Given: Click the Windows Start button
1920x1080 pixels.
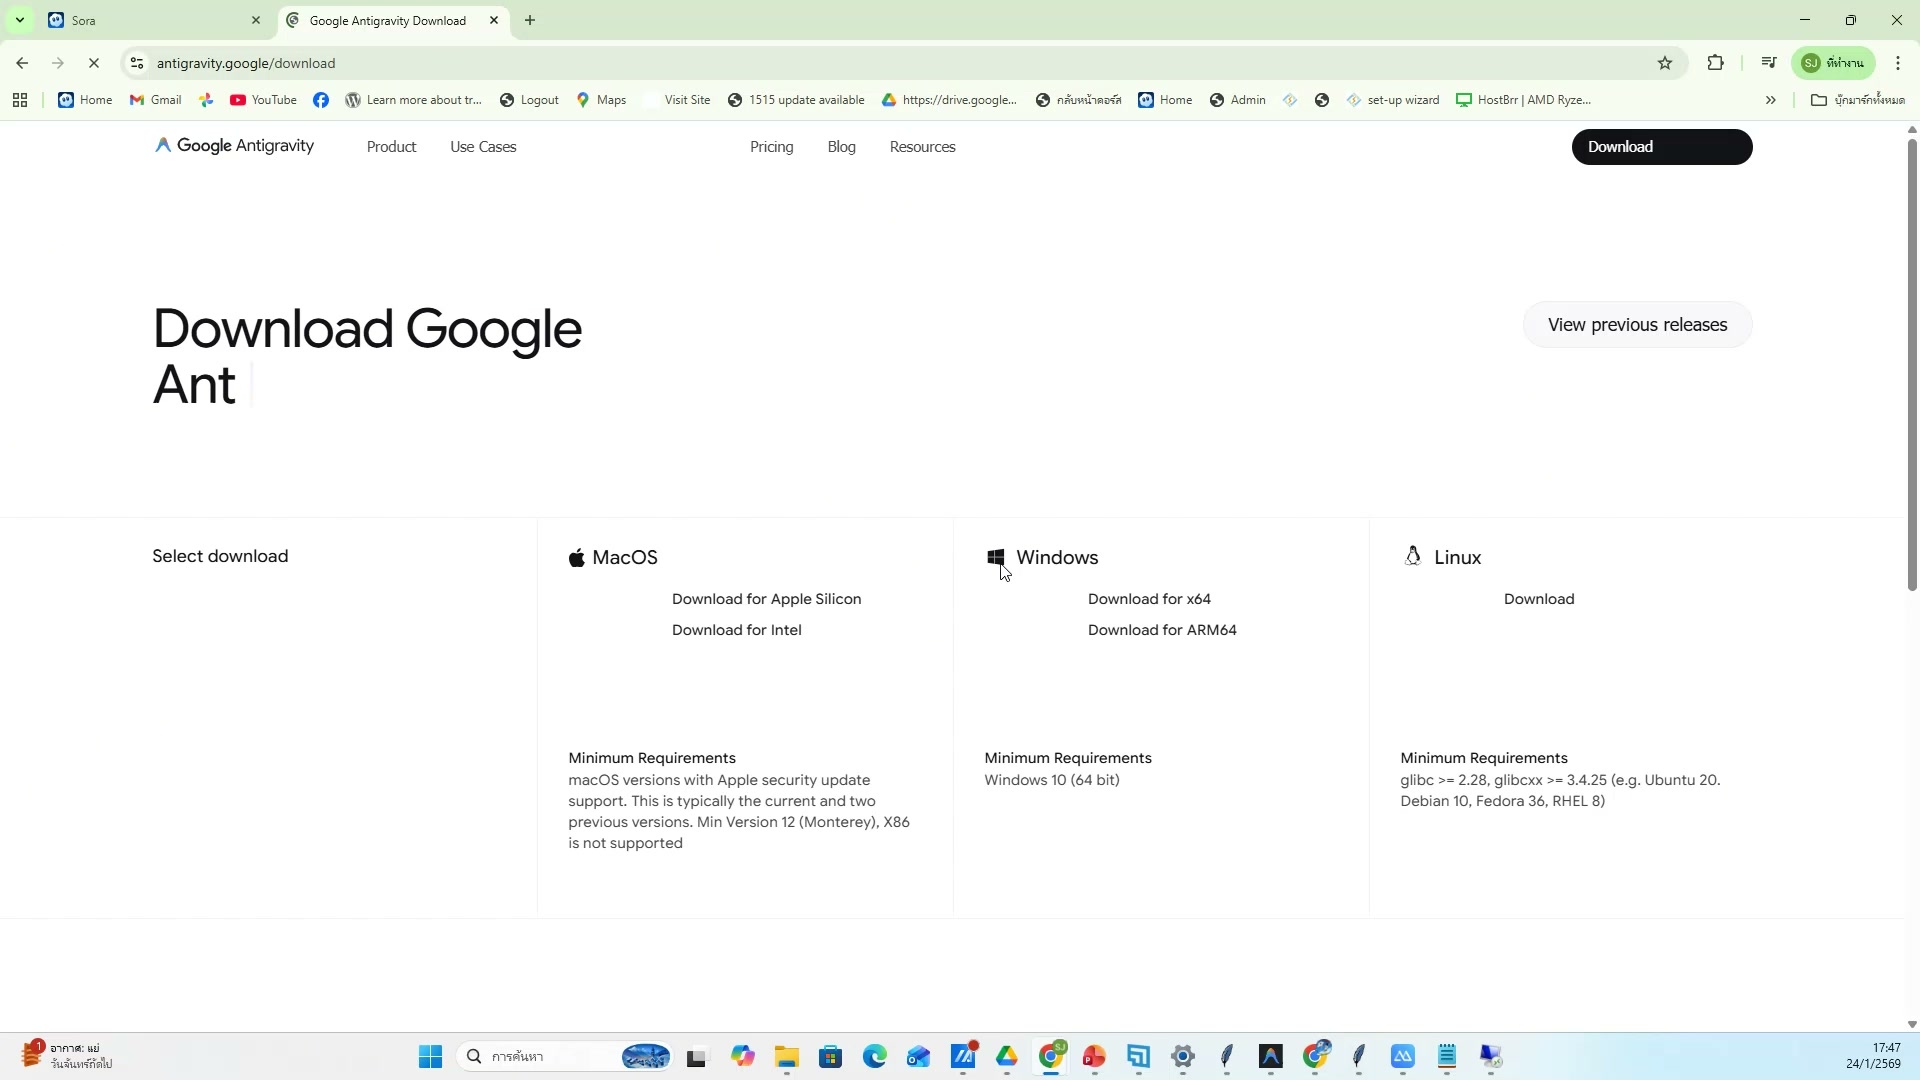Looking at the screenshot, I should pyautogui.click(x=430, y=1057).
